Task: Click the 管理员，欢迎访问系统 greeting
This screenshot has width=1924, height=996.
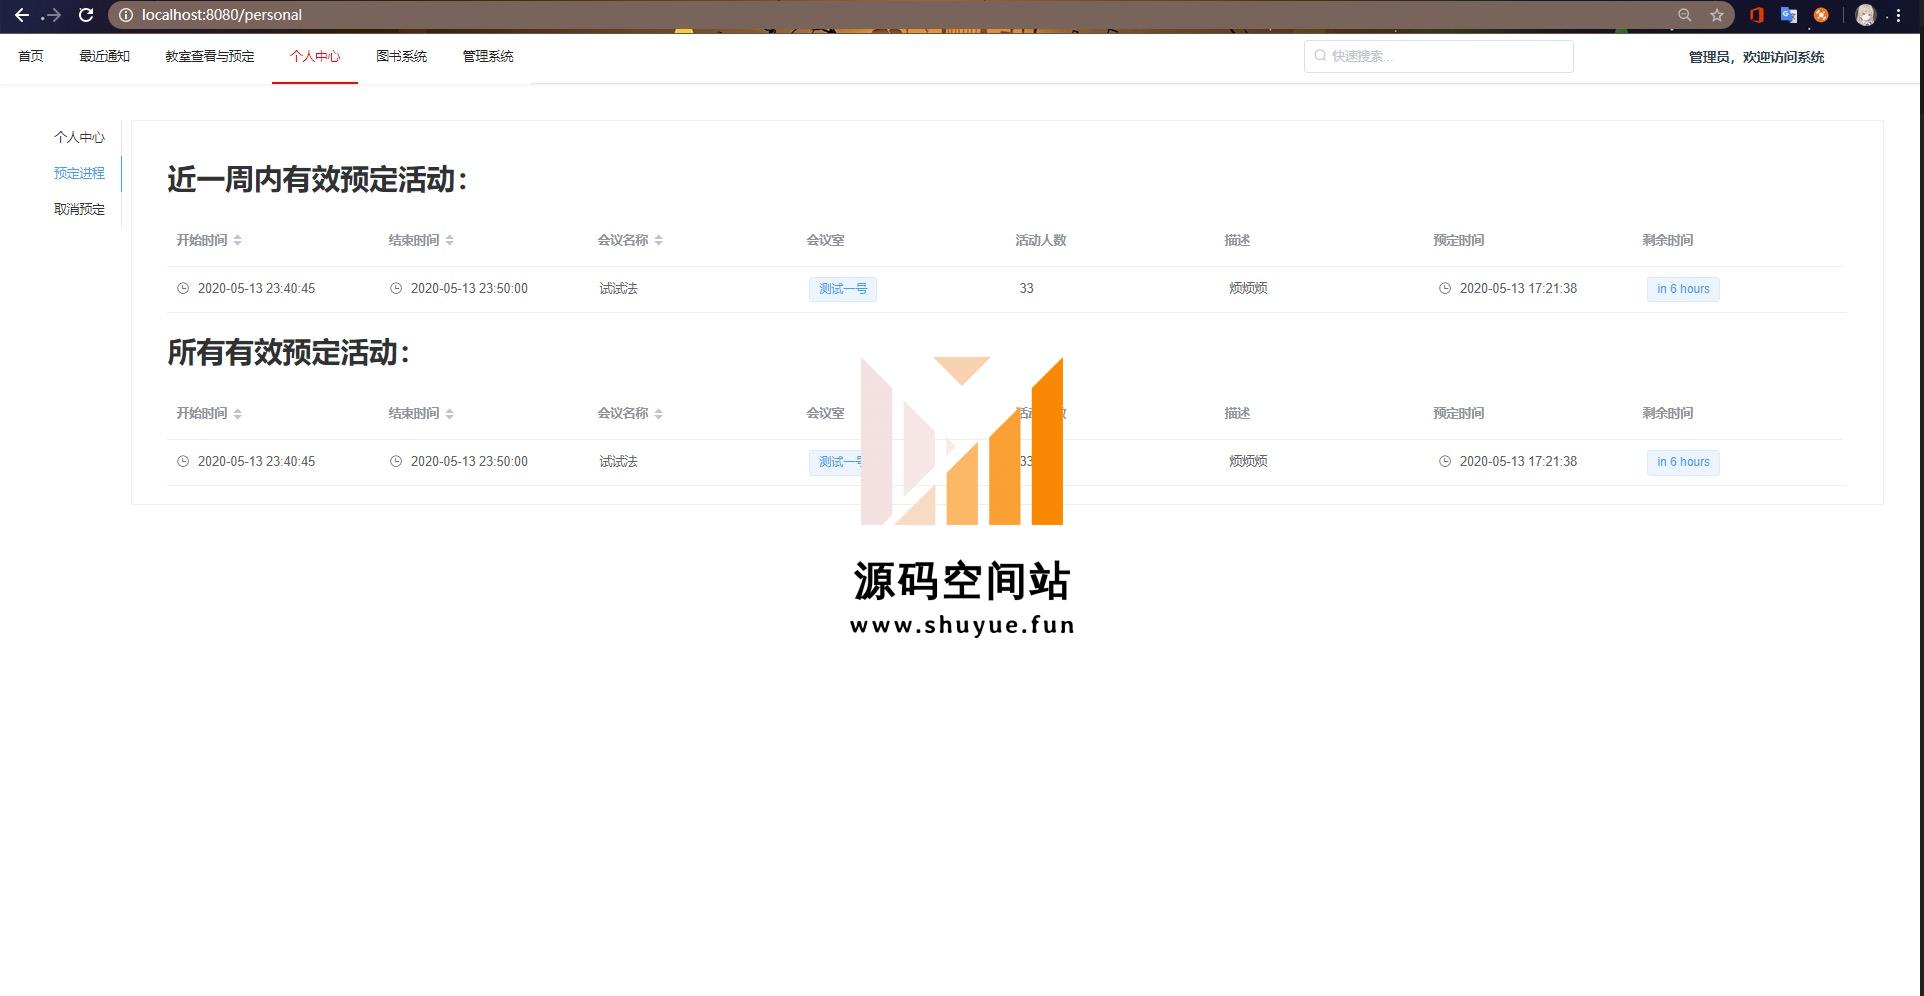Action: [x=1756, y=57]
